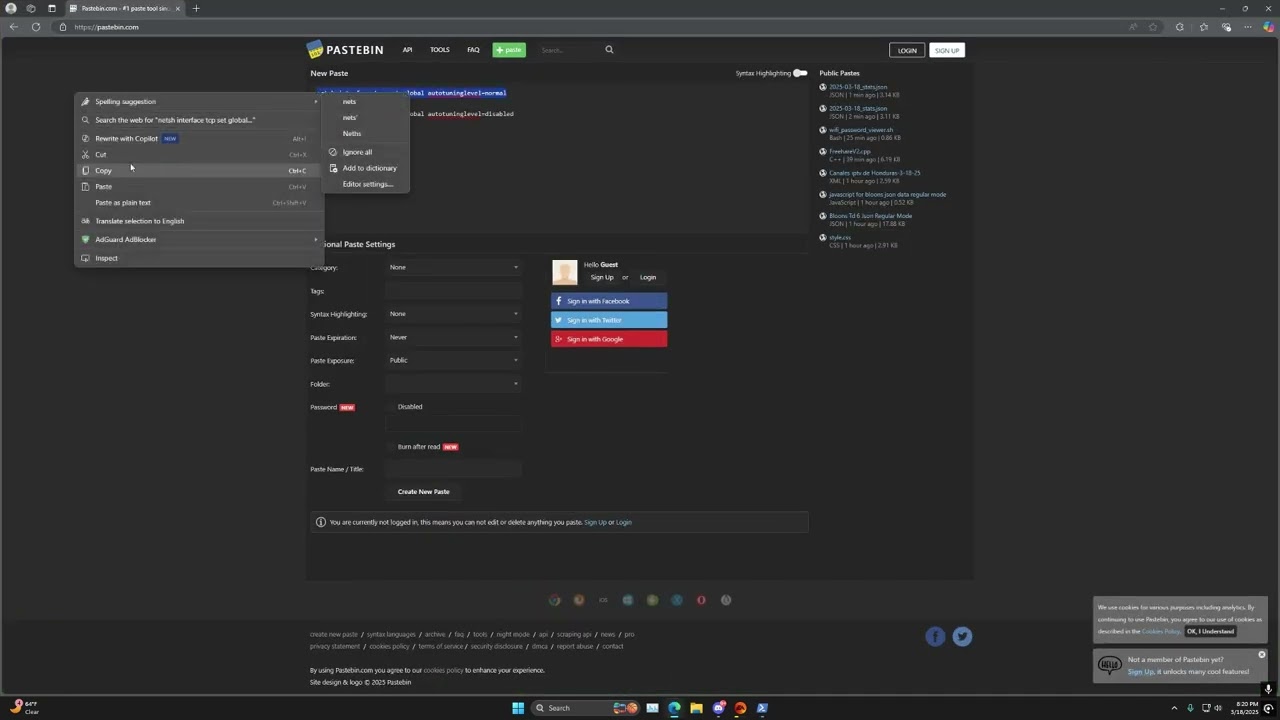Open Editor settings from submenu
The image size is (1280, 720).
[x=366, y=184]
